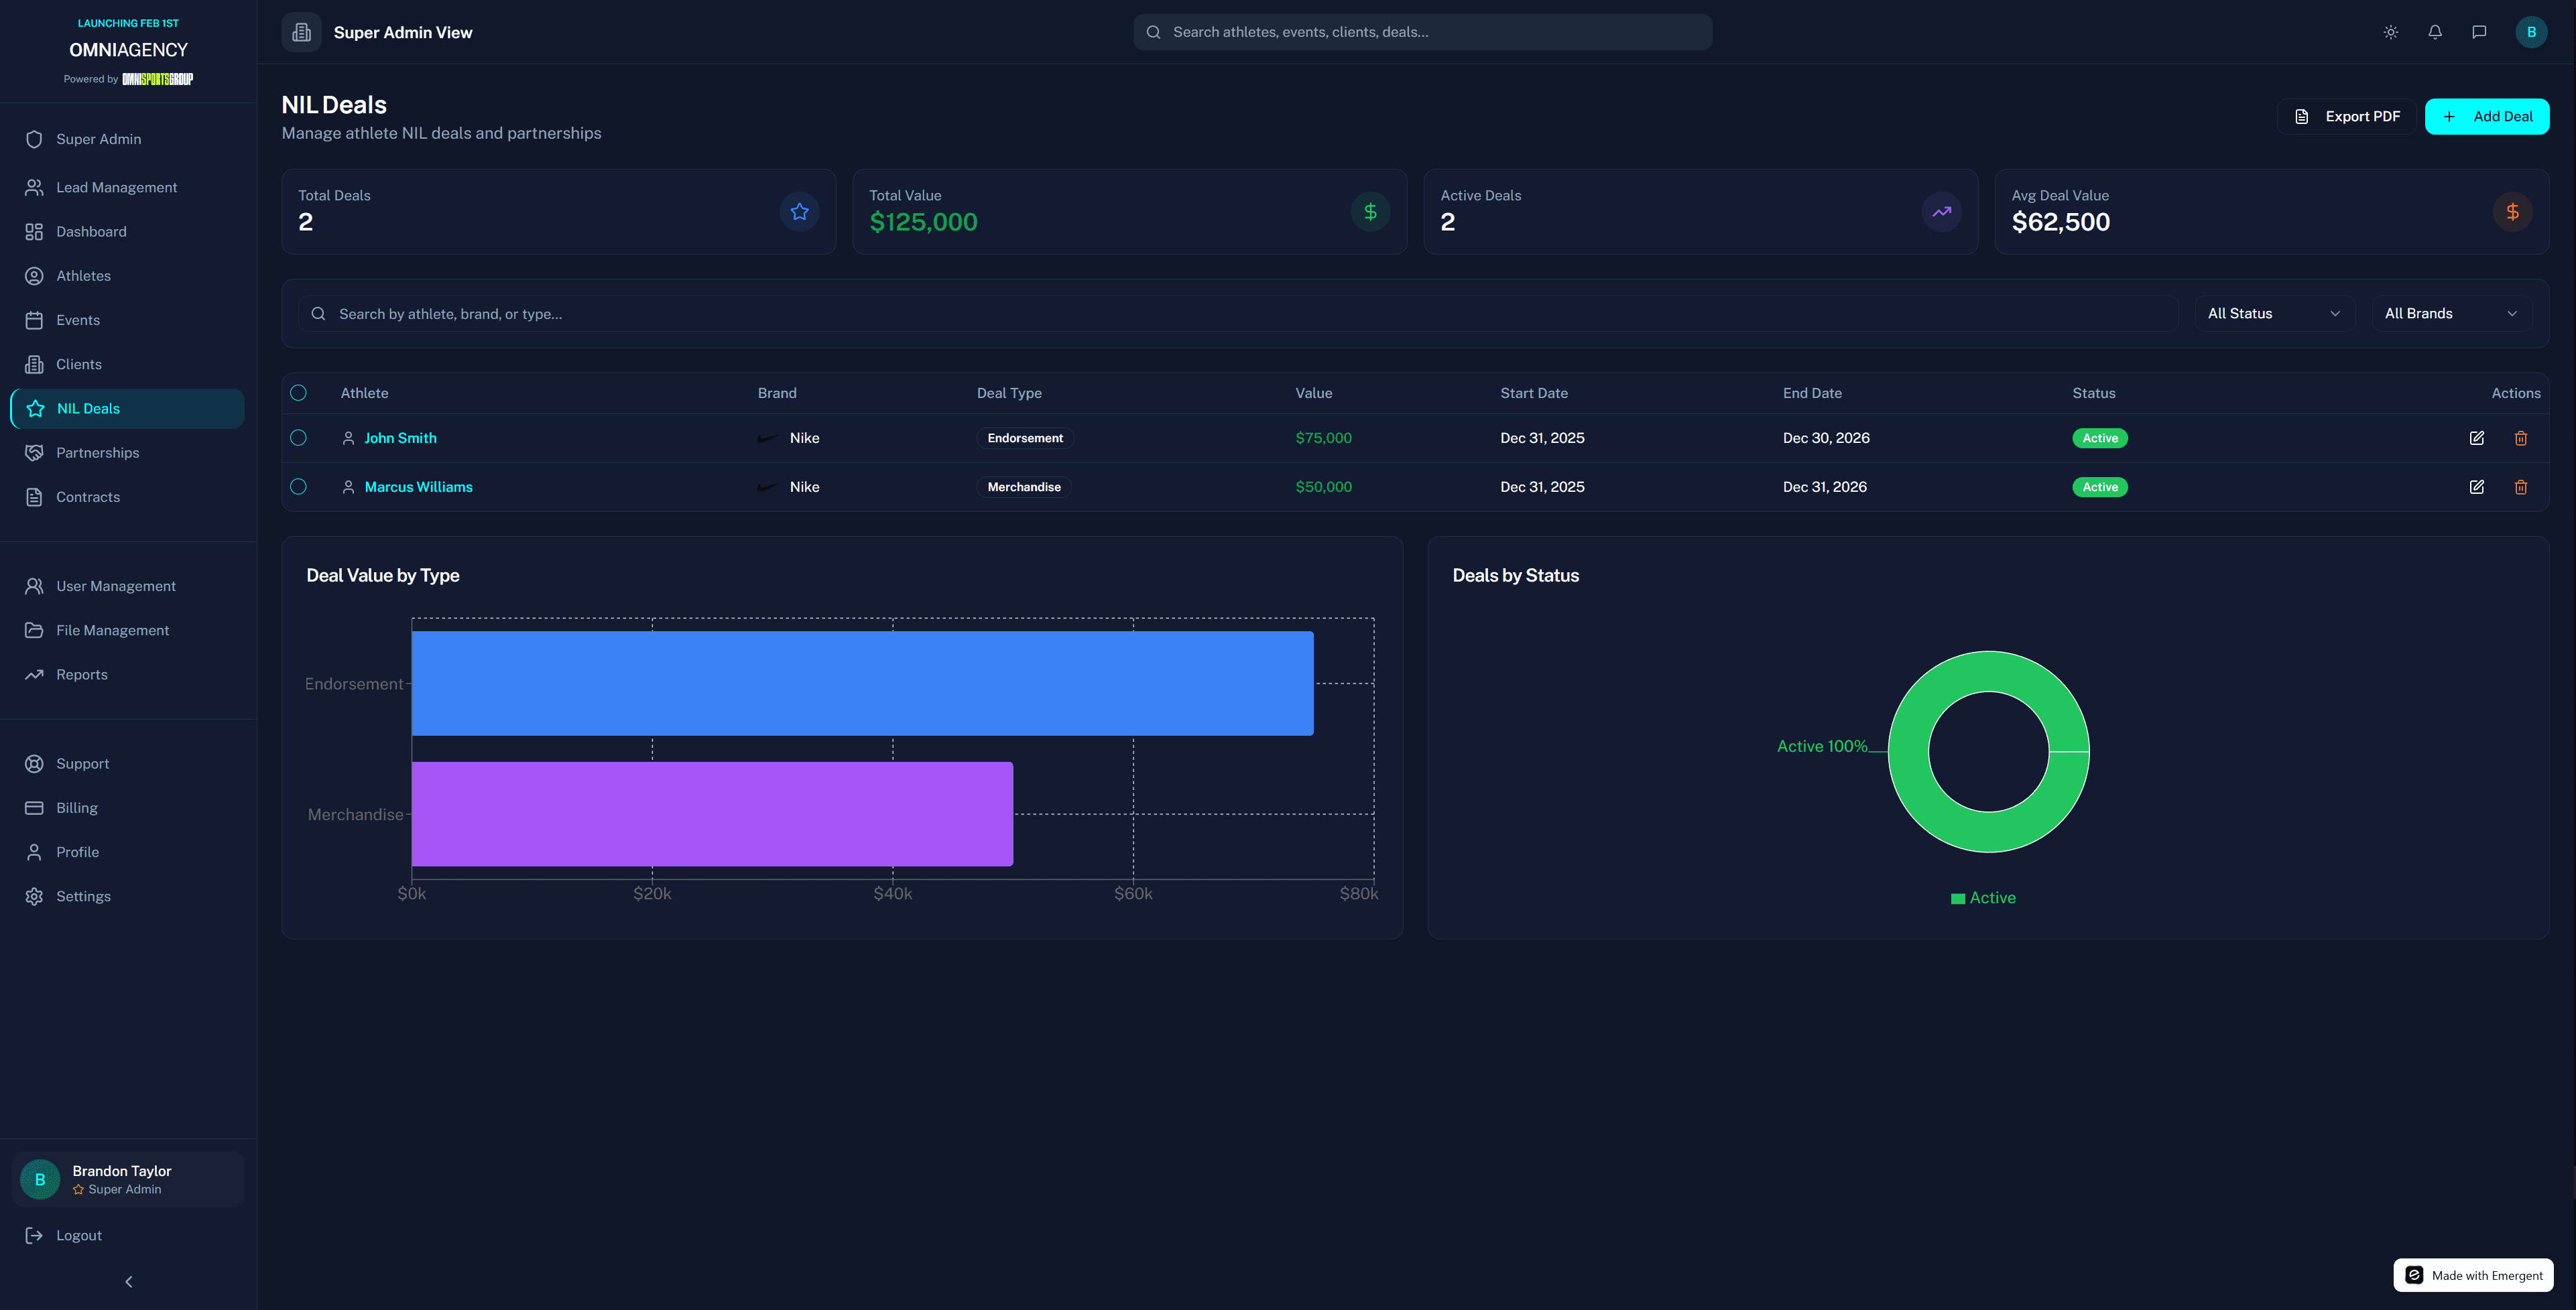Click the green Active legend swatch

click(1957, 899)
